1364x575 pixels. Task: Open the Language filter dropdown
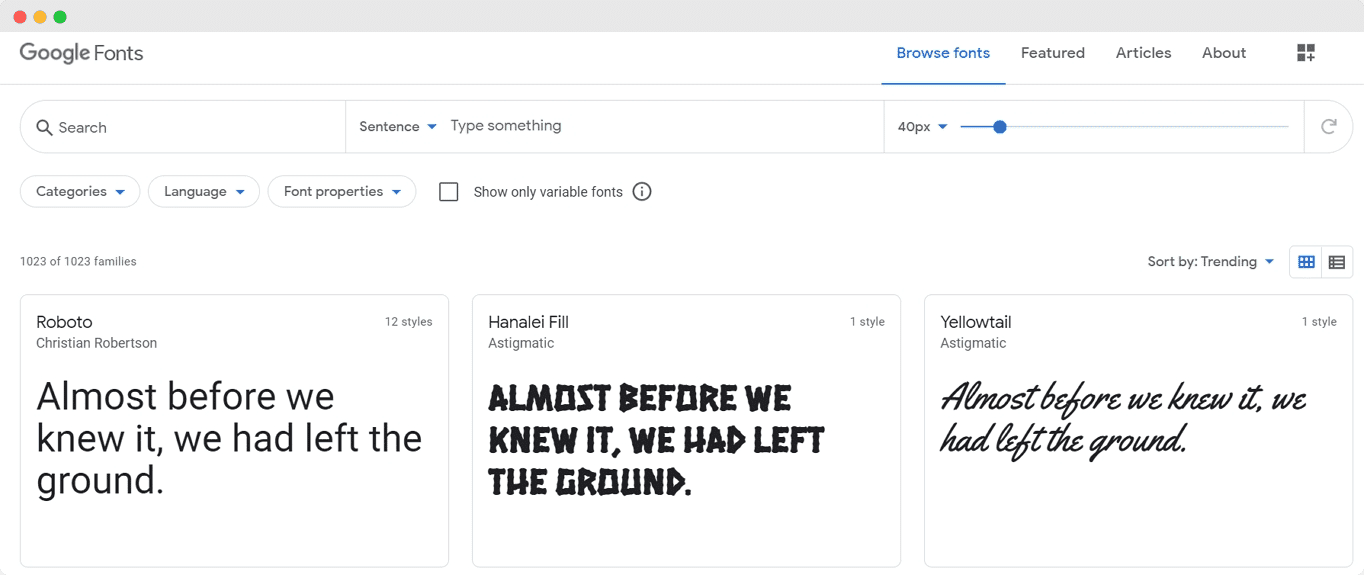pyautogui.click(x=204, y=191)
